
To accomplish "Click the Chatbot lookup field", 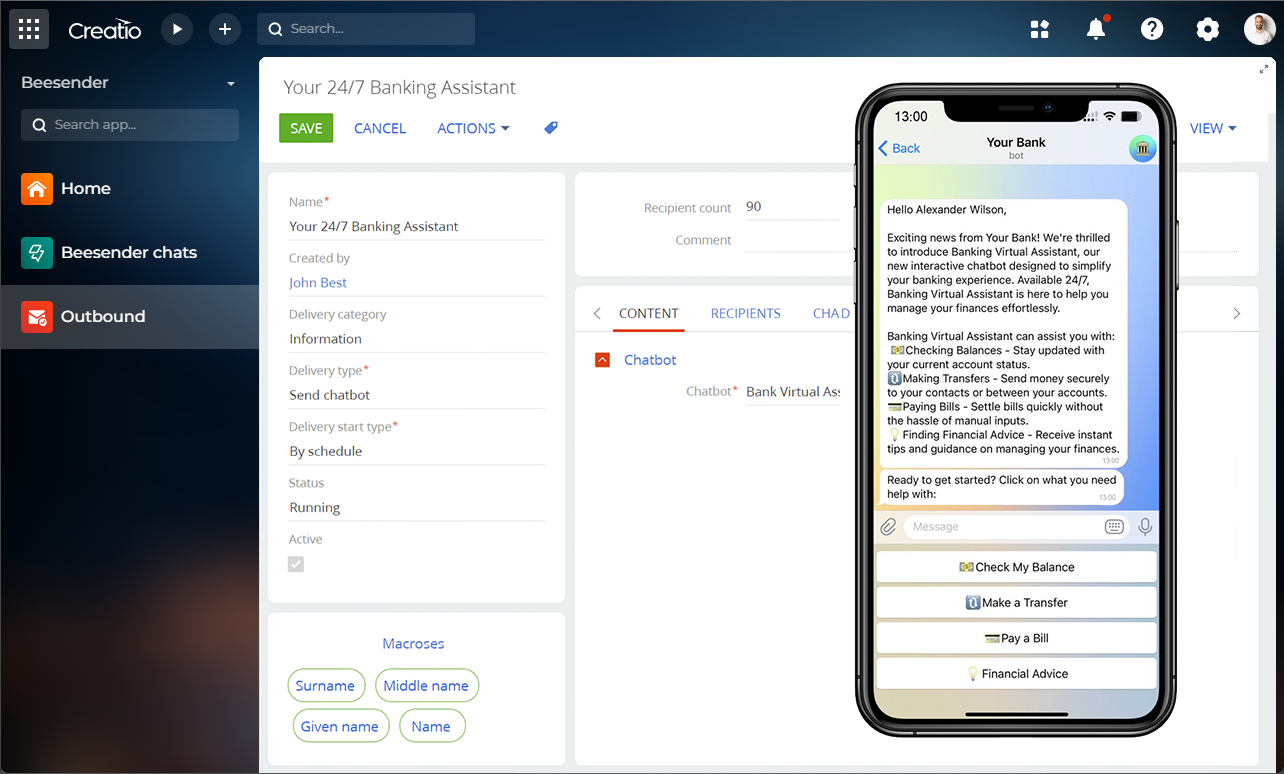I will tap(795, 392).
